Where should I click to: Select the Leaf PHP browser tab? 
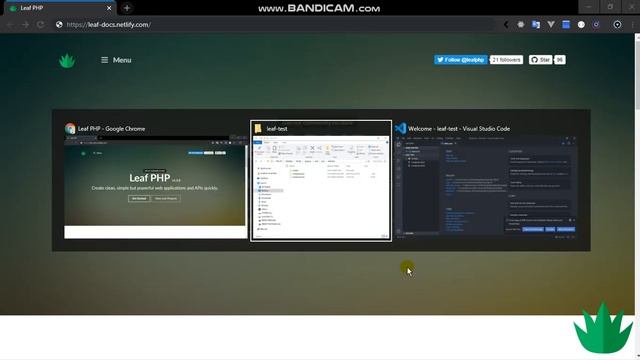point(60,8)
